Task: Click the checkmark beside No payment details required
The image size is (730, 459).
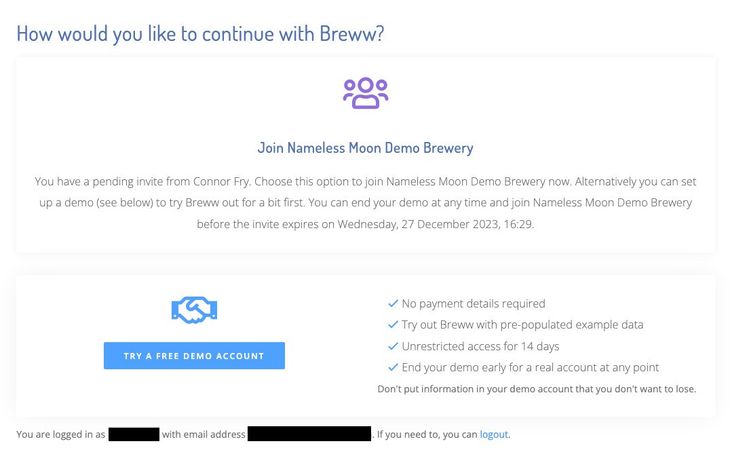Action: pyautogui.click(x=392, y=304)
